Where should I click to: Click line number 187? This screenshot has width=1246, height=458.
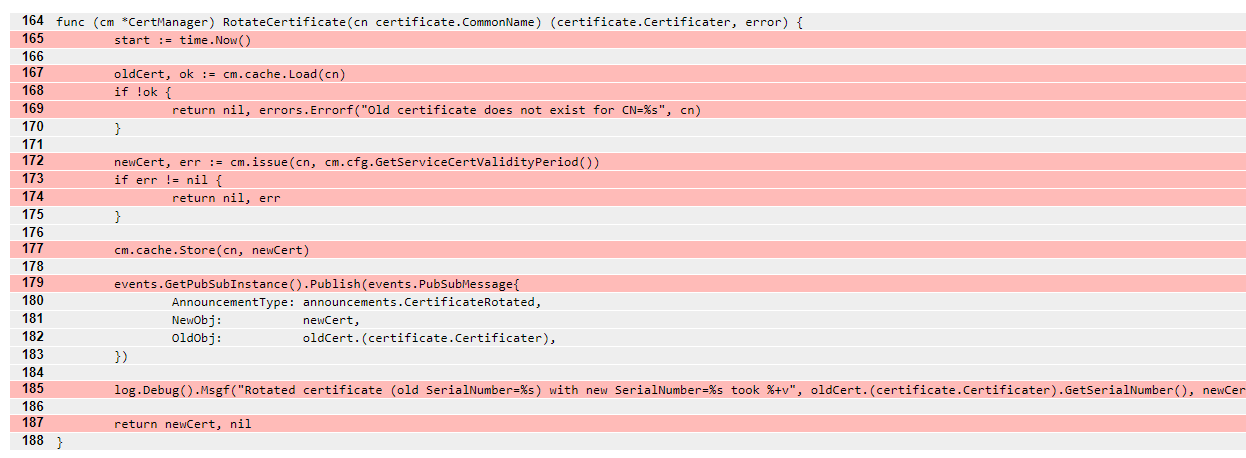point(32,424)
